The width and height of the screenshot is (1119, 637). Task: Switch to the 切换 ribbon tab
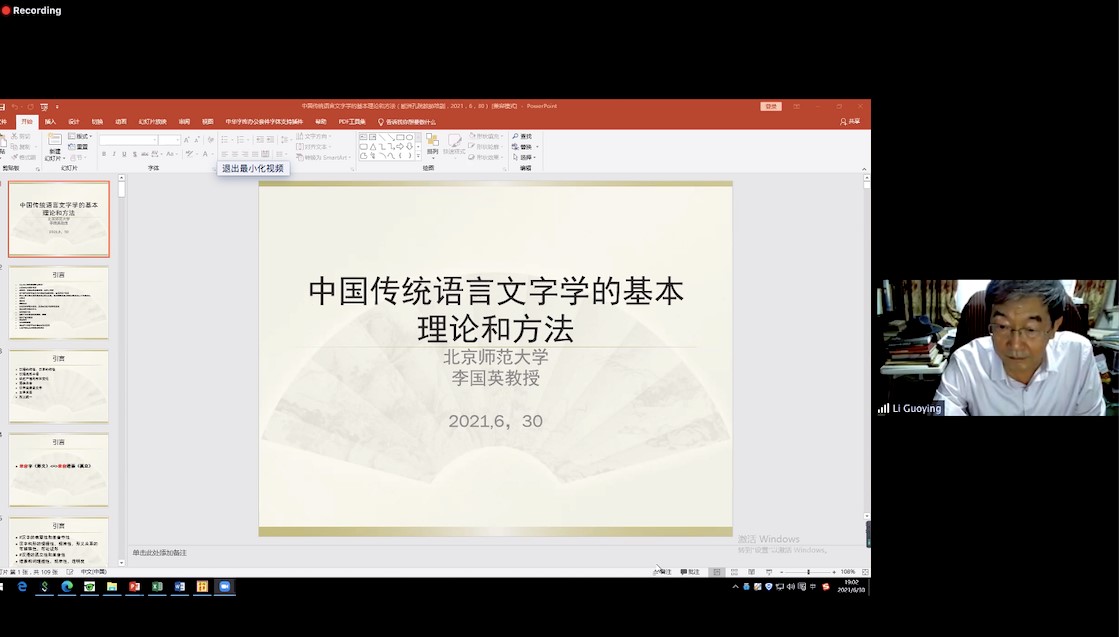pyautogui.click(x=97, y=121)
